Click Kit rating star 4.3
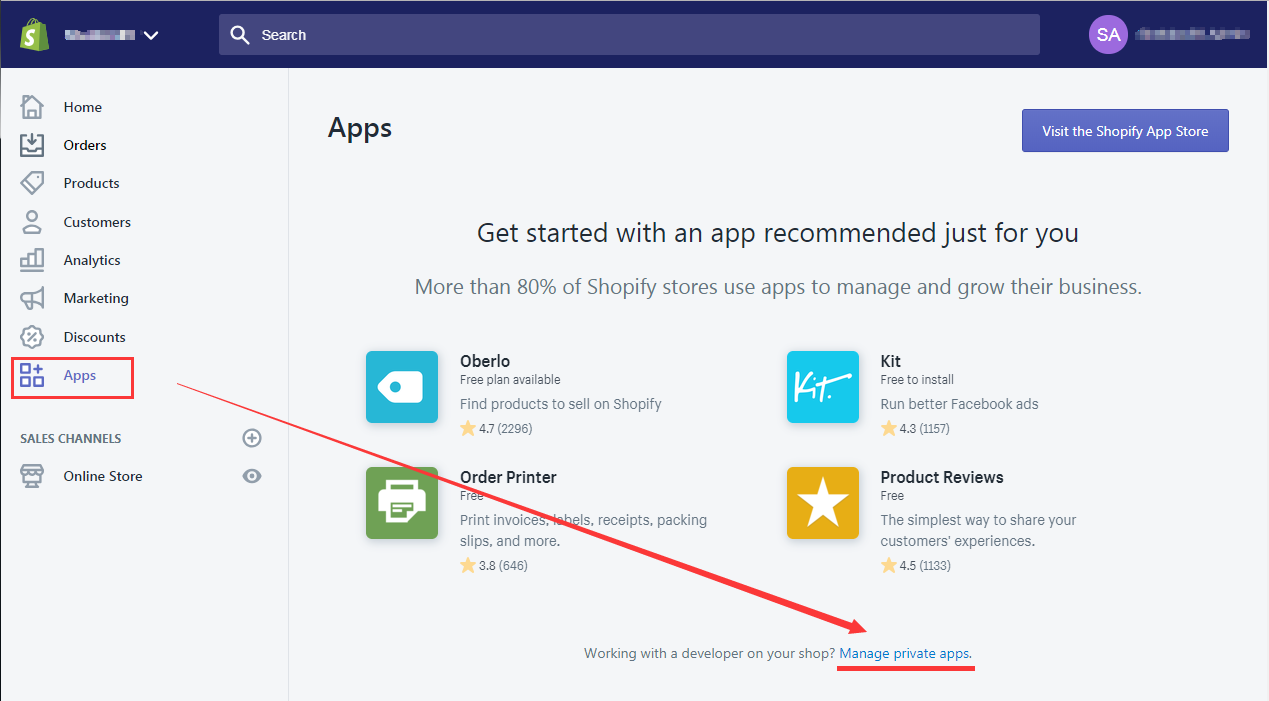Screen dimensions: 1269x701 [889, 428]
